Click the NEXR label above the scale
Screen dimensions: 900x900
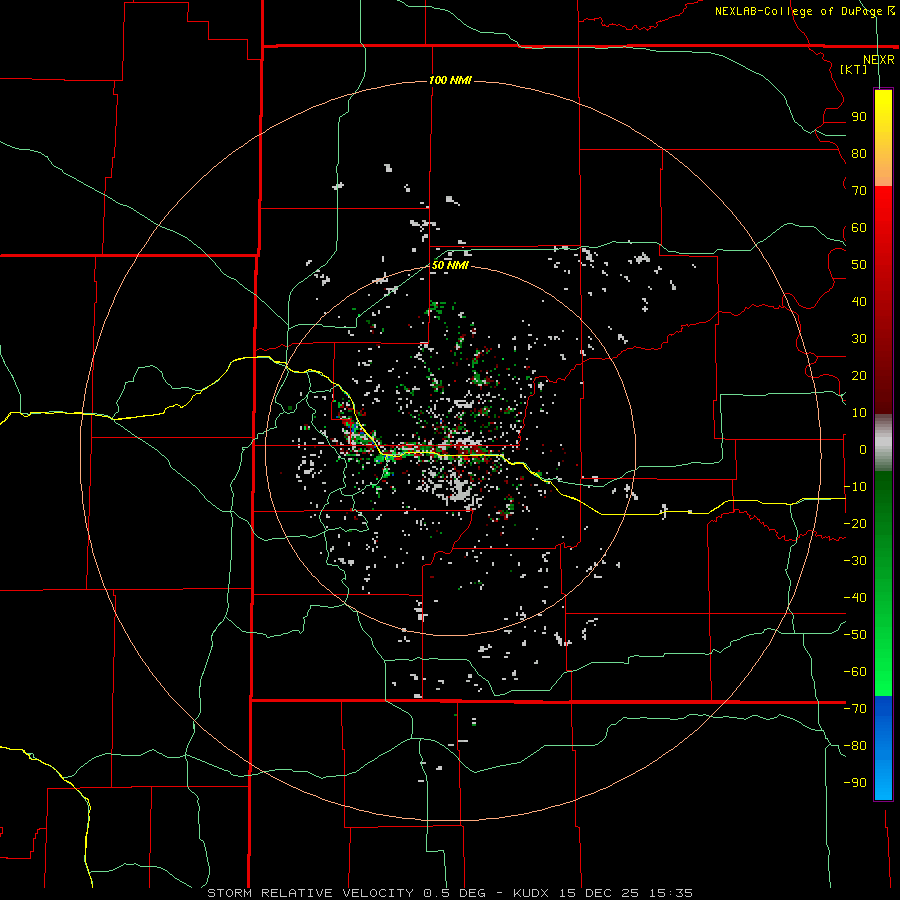click(879, 59)
